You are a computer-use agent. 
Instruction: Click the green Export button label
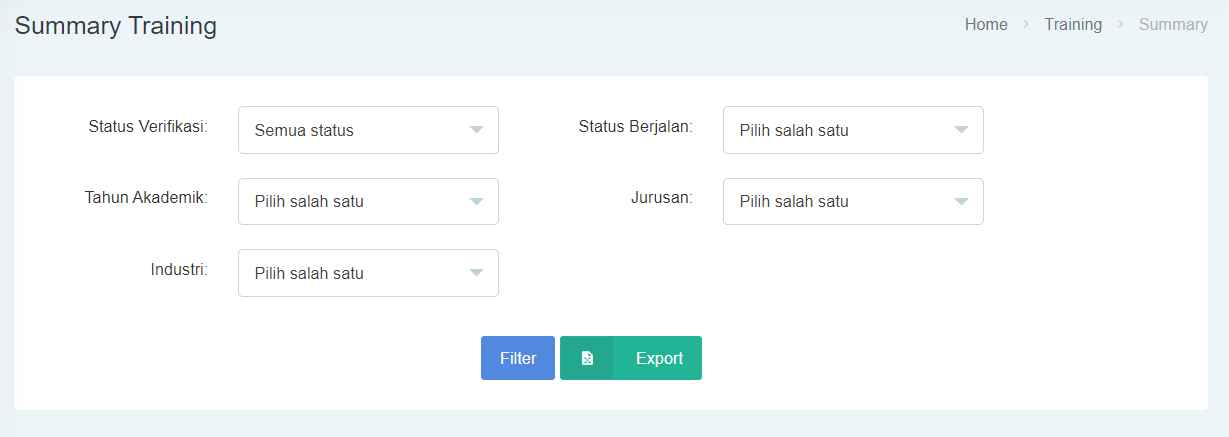click(x=659, y=358)
